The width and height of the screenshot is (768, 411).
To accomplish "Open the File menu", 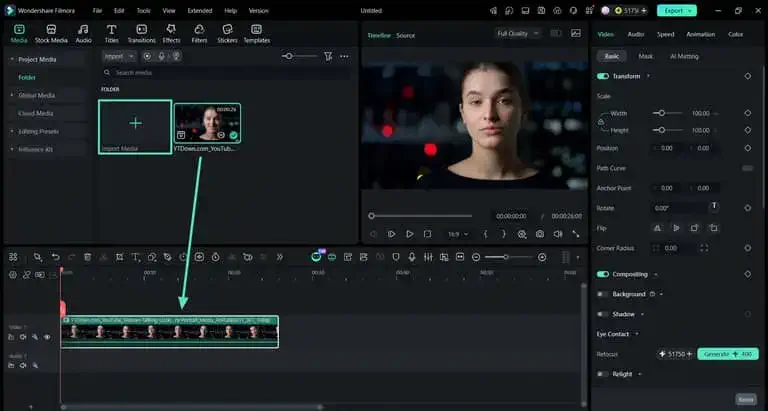I will point(97,10).
